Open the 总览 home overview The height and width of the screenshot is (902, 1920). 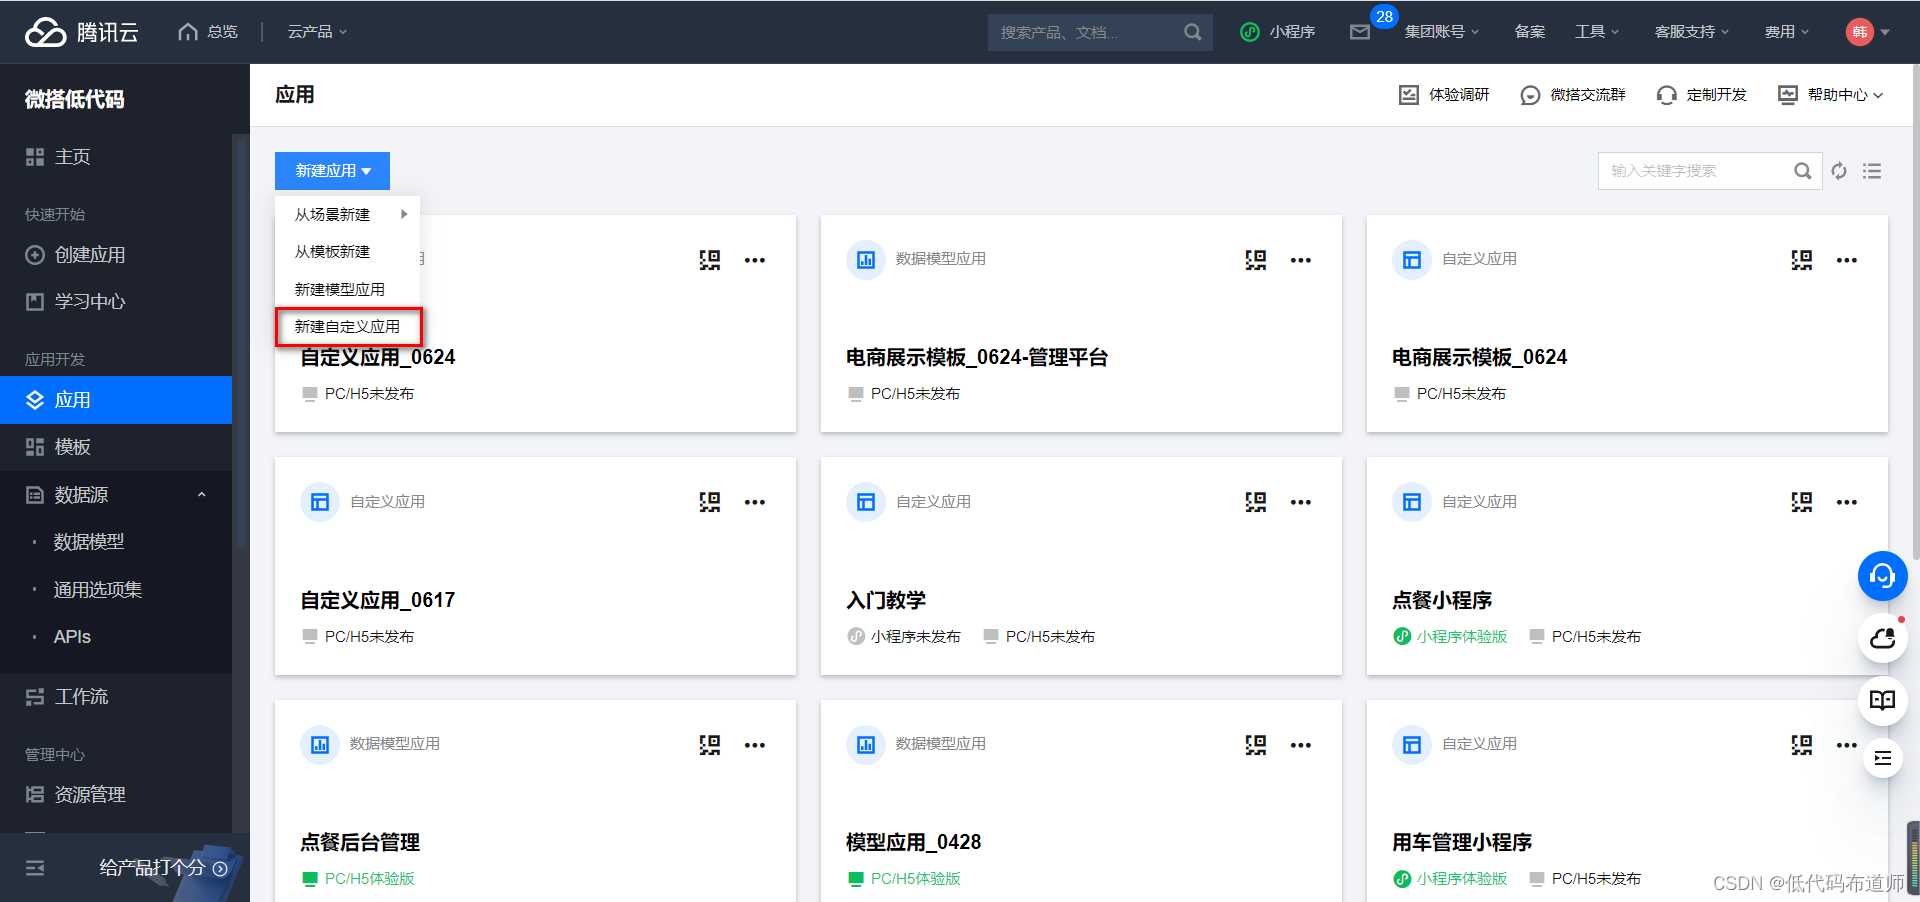(208, 32)
